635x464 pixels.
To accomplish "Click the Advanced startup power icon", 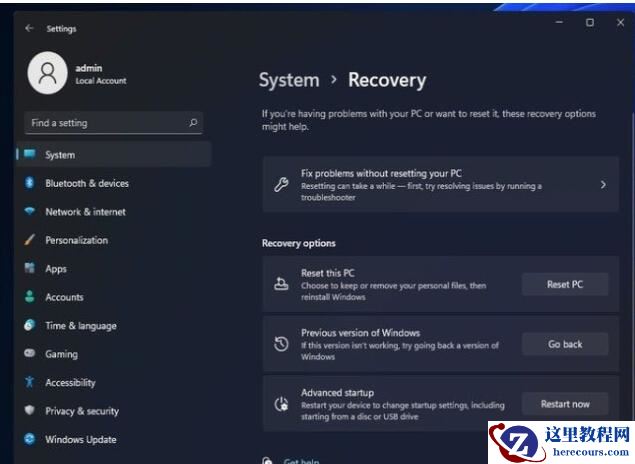I will (x=281, y=404).
